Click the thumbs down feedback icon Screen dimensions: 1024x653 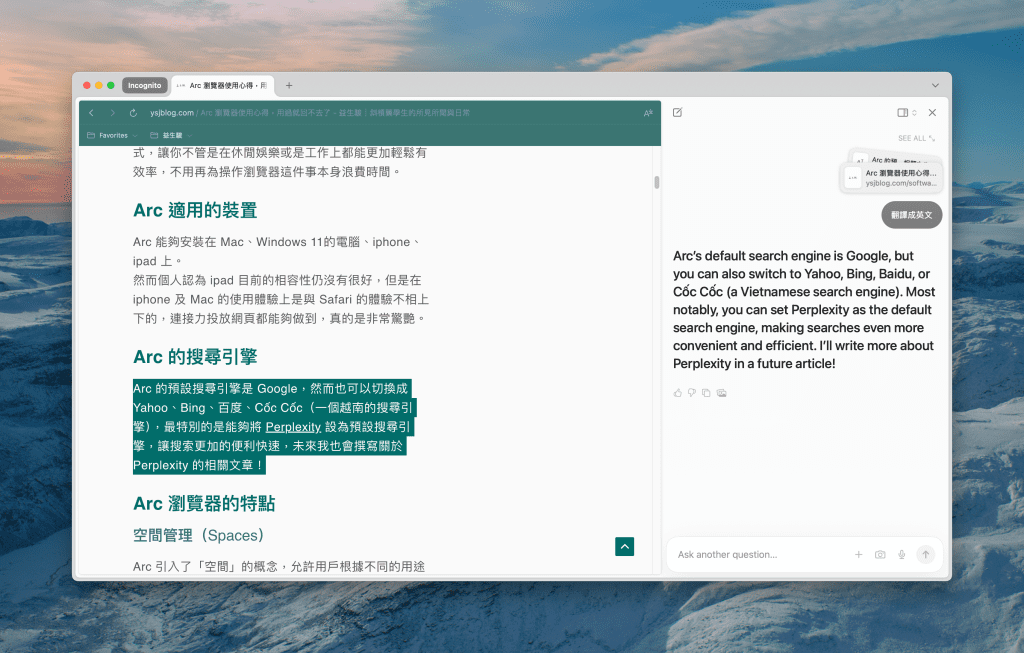coord(692,393)
